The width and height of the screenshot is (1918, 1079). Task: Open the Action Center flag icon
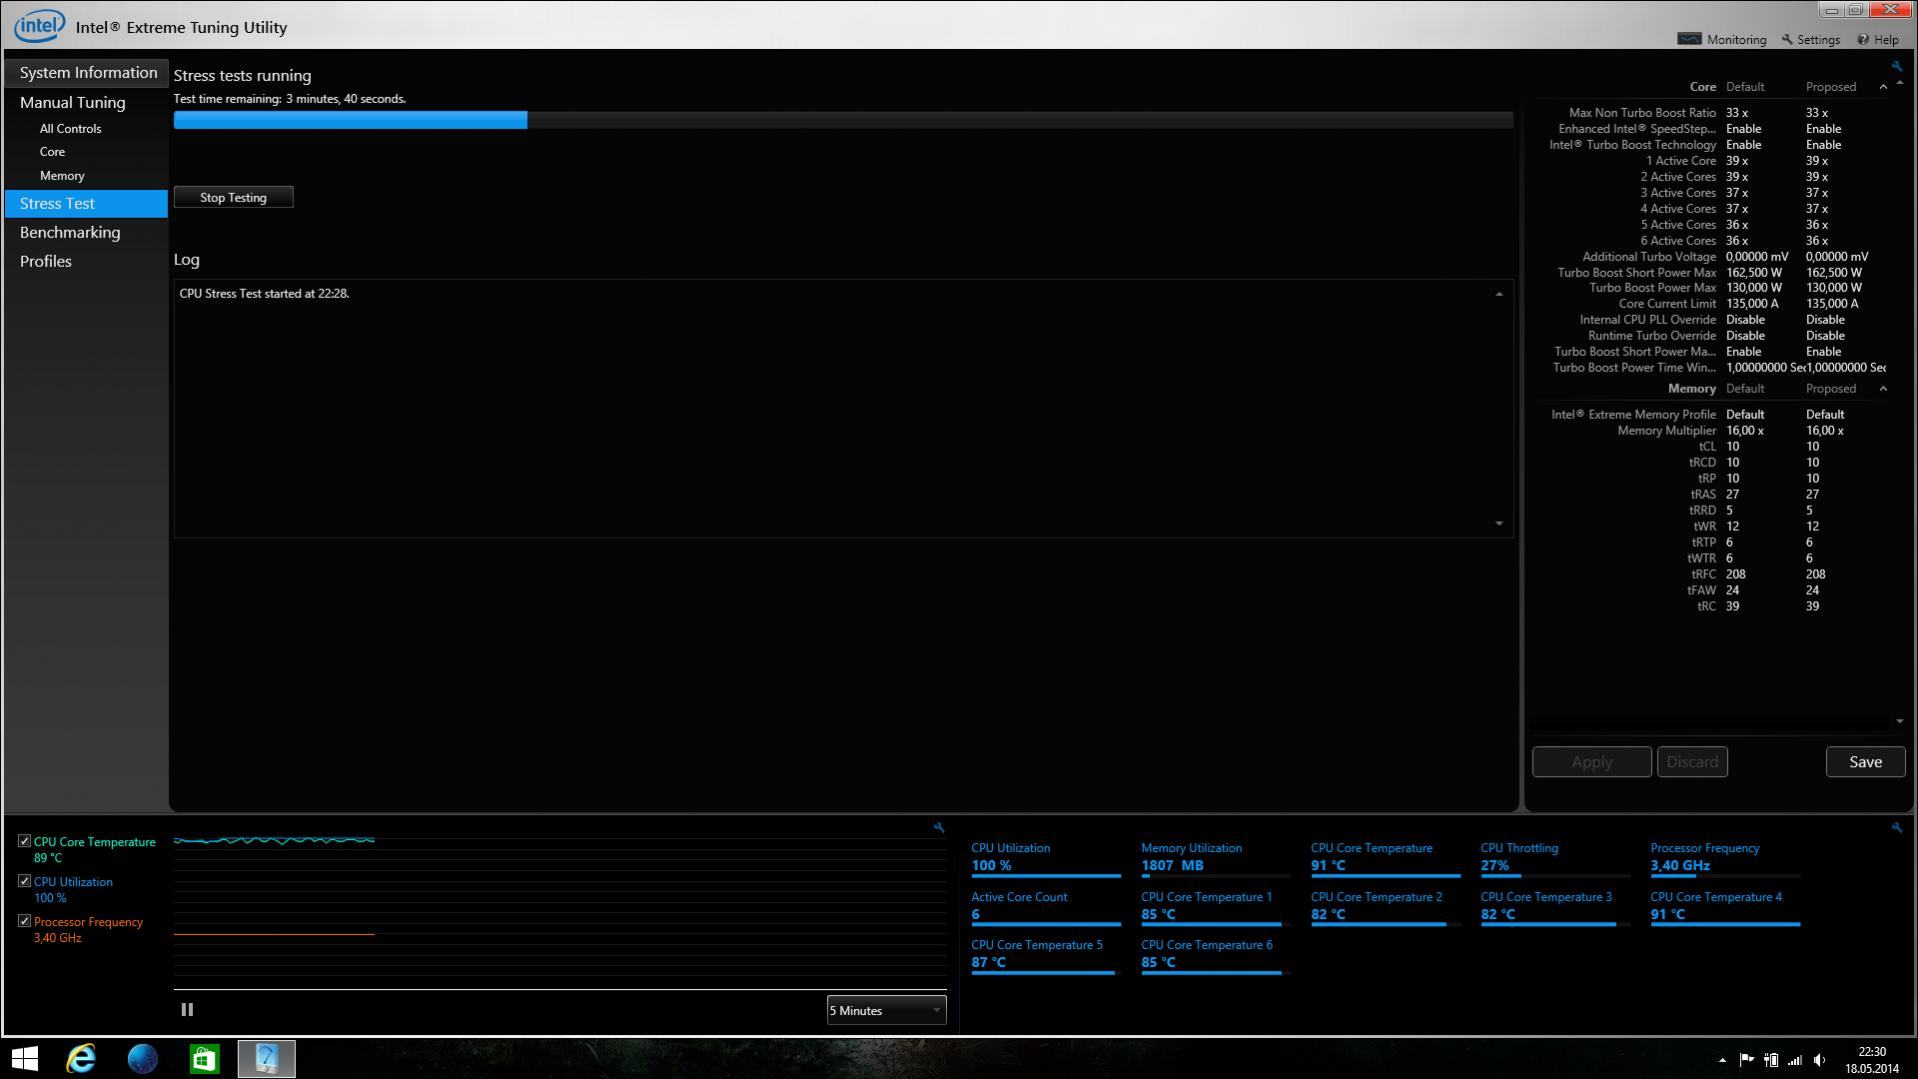1746,1059
